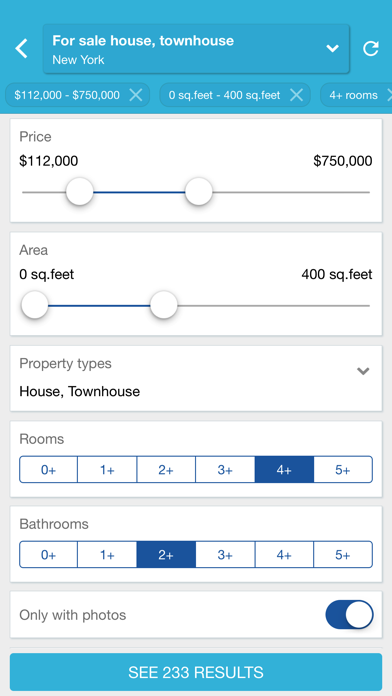Select 2+ in the Bathrooms row

166,554
